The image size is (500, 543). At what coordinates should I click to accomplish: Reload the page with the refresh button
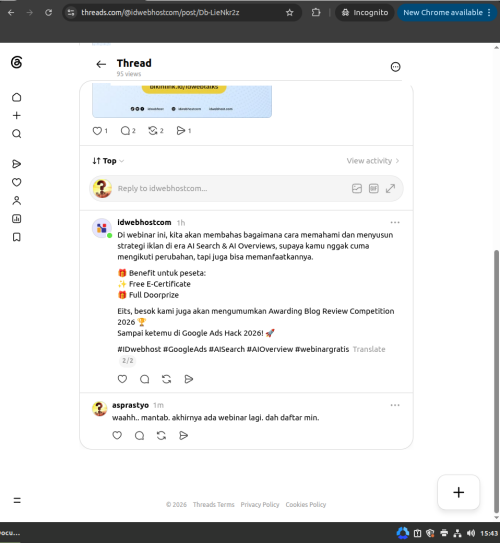(48, 12)
